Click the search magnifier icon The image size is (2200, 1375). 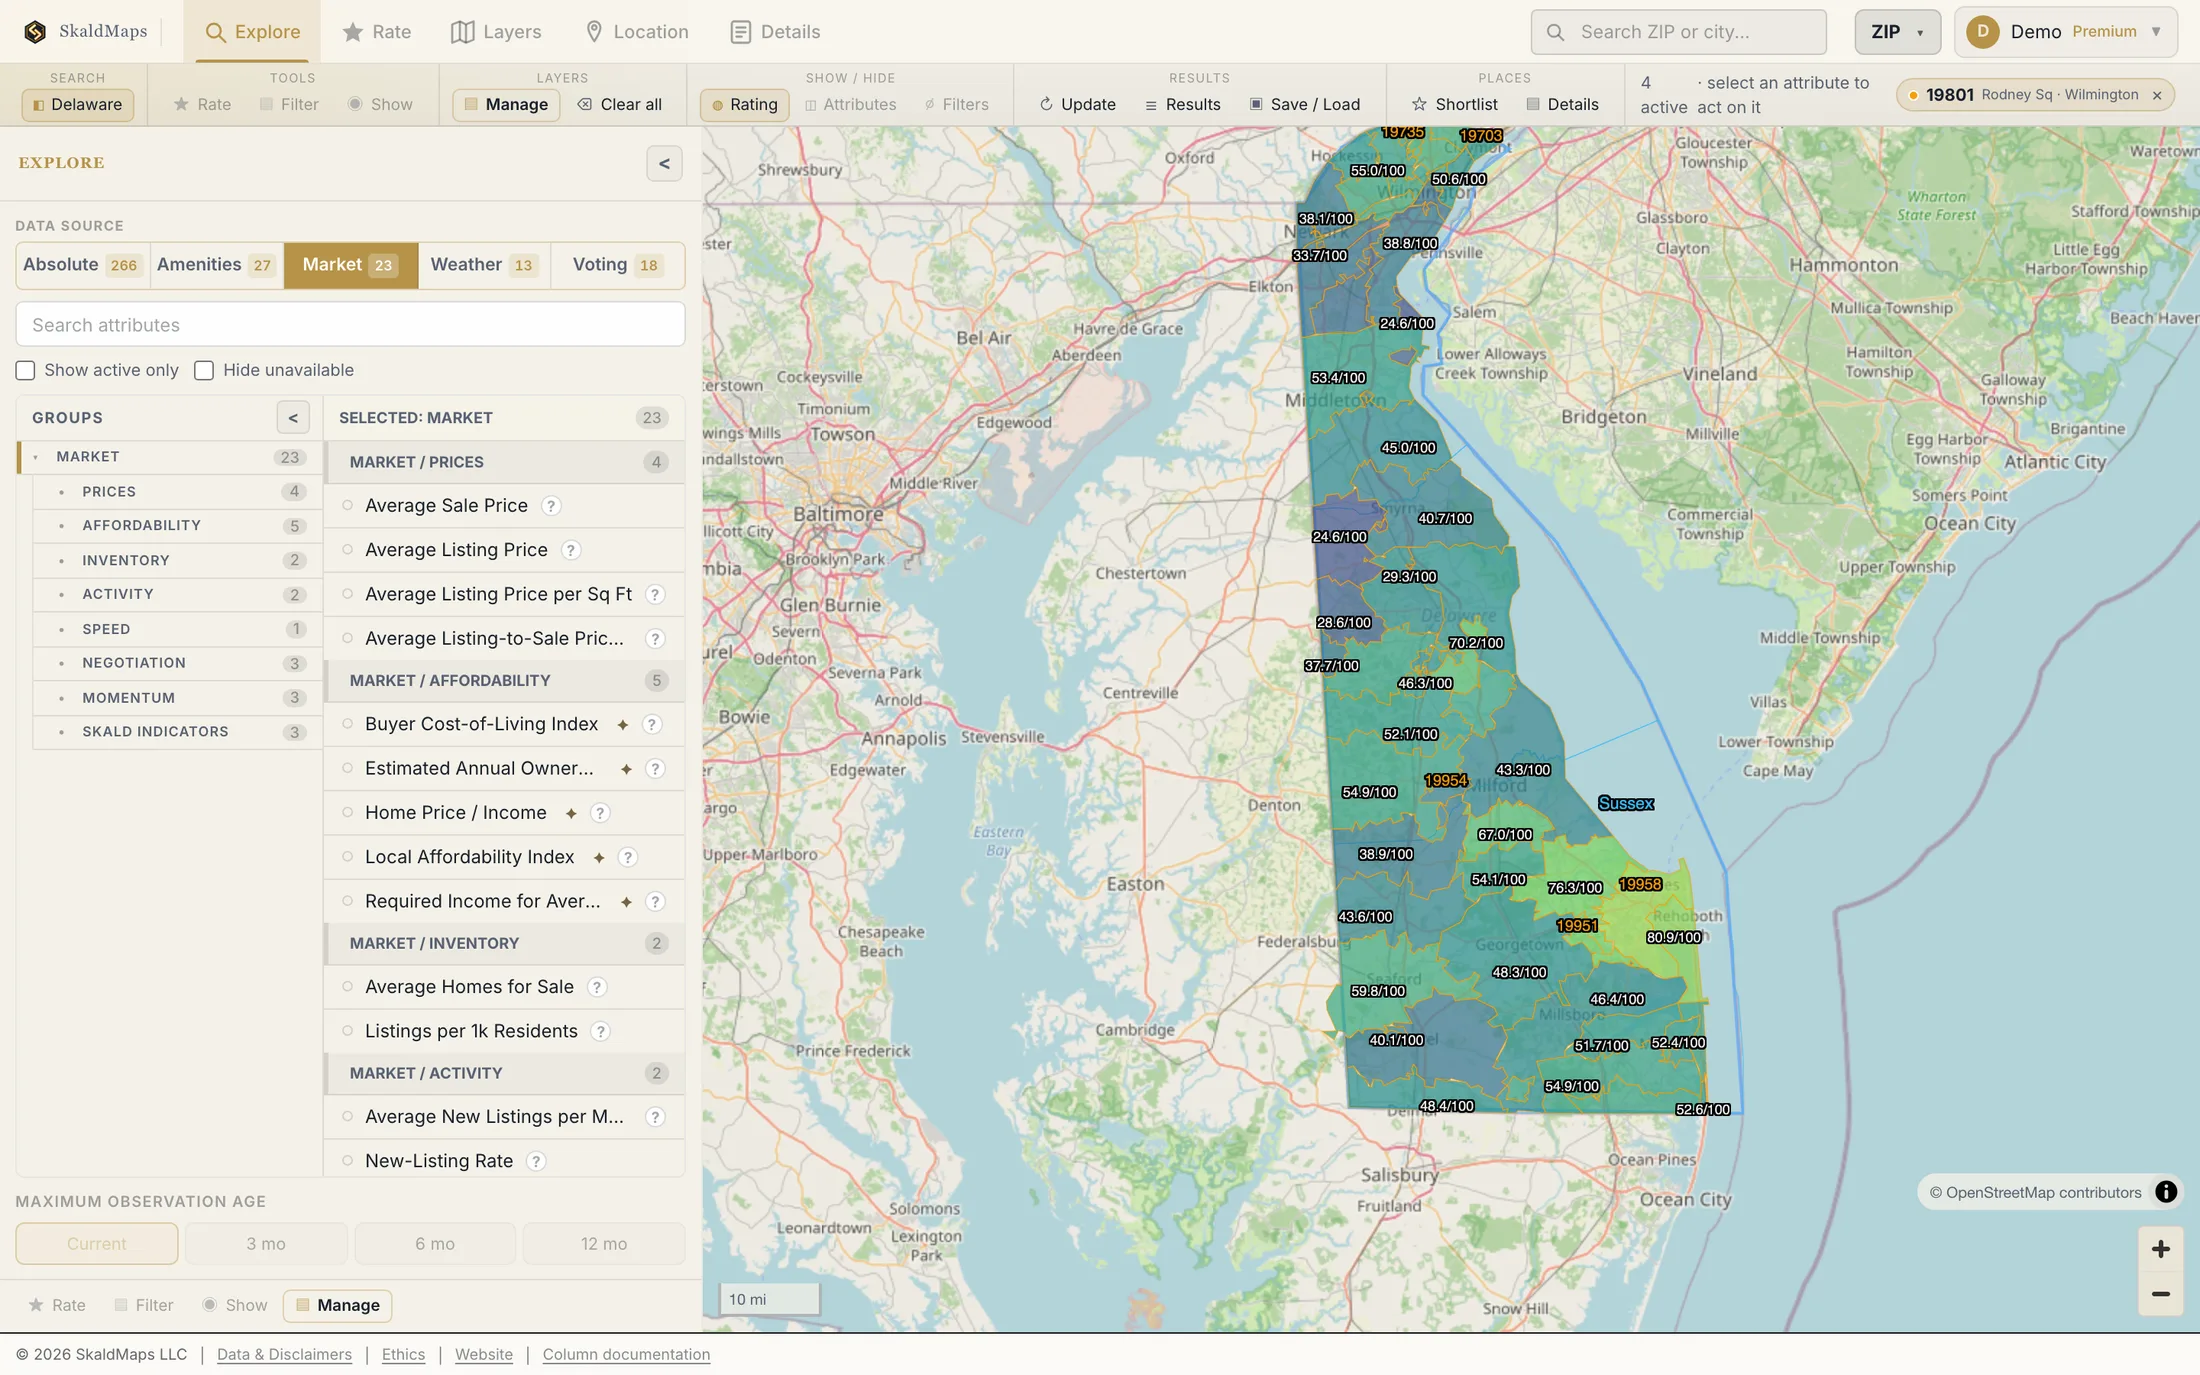1556,32
